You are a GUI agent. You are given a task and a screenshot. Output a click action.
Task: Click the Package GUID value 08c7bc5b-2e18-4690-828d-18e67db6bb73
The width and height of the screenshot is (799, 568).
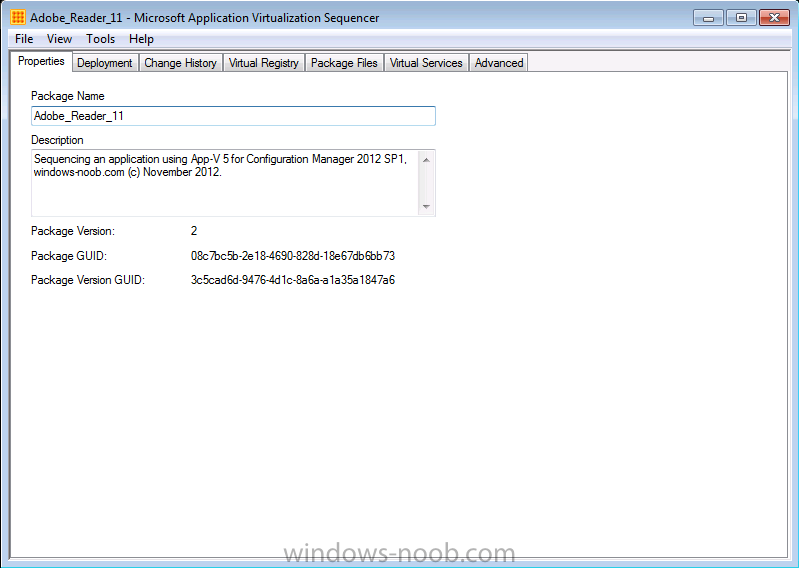(293, 256)
